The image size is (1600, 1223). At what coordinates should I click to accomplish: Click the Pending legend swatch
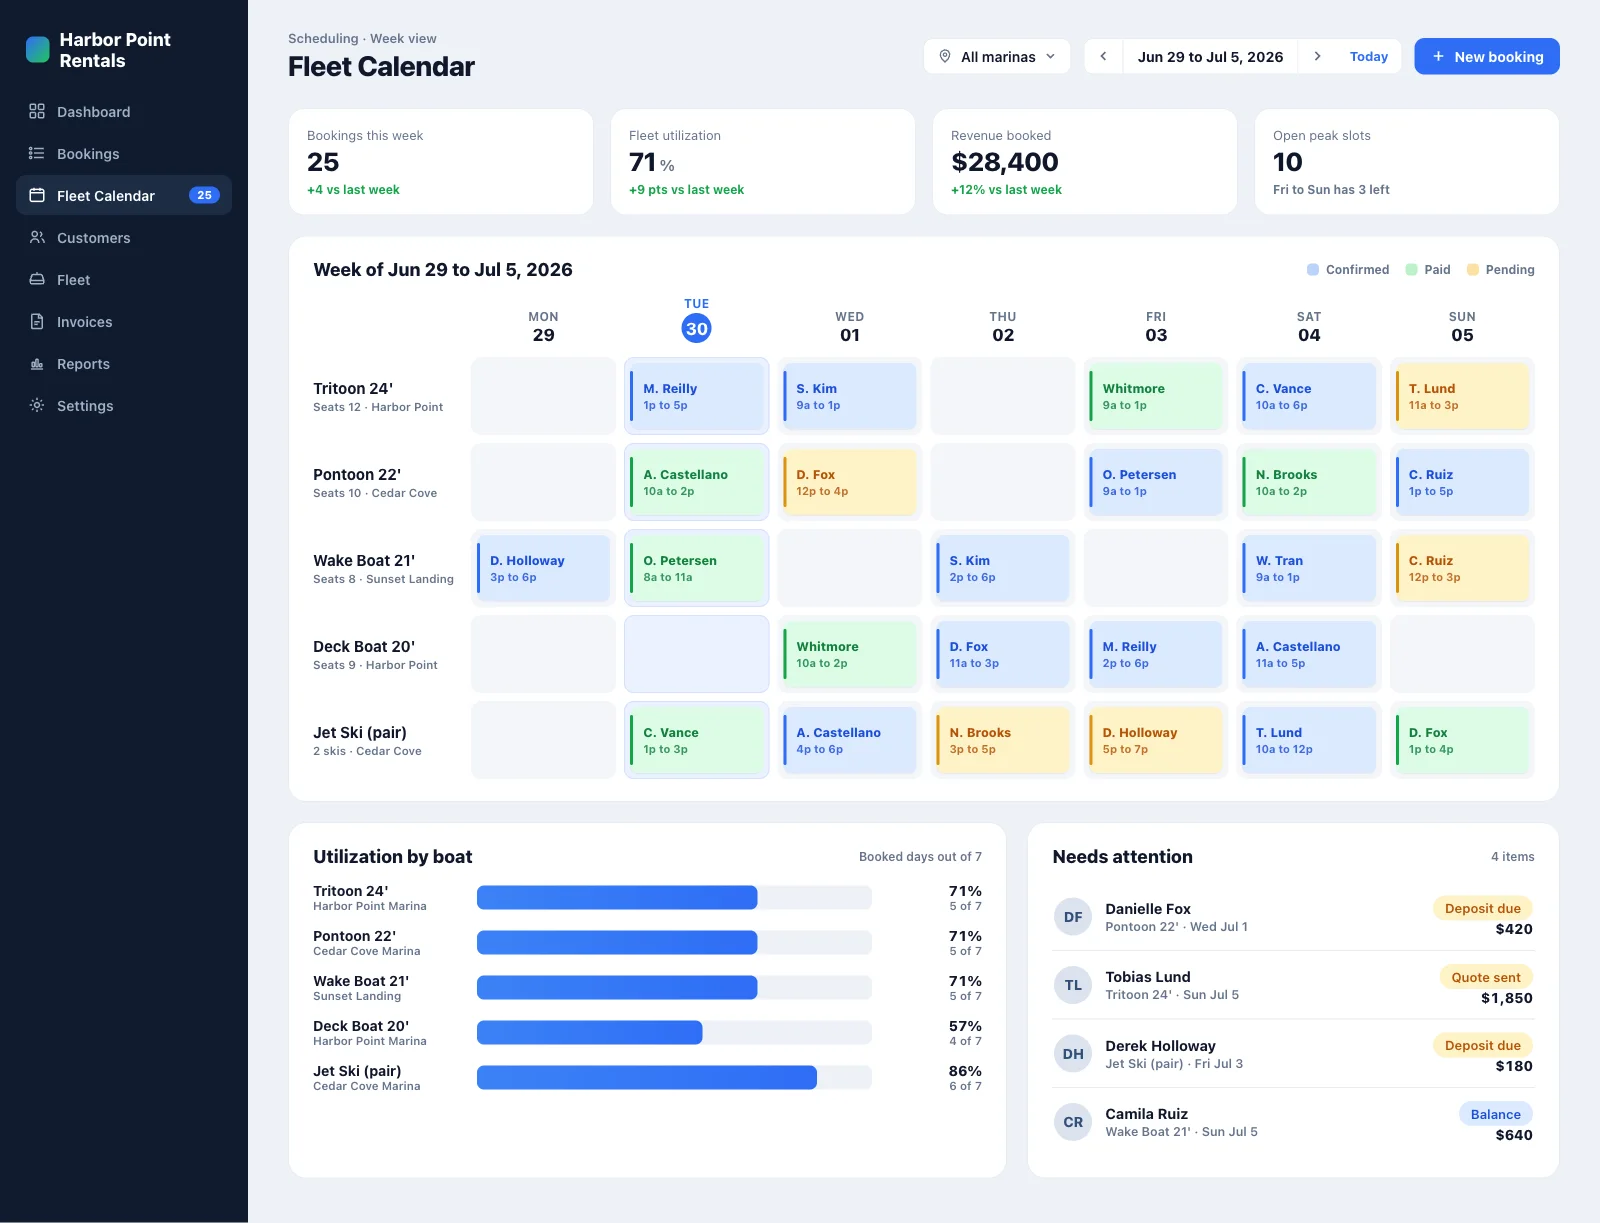click(x=1473, y=269)
